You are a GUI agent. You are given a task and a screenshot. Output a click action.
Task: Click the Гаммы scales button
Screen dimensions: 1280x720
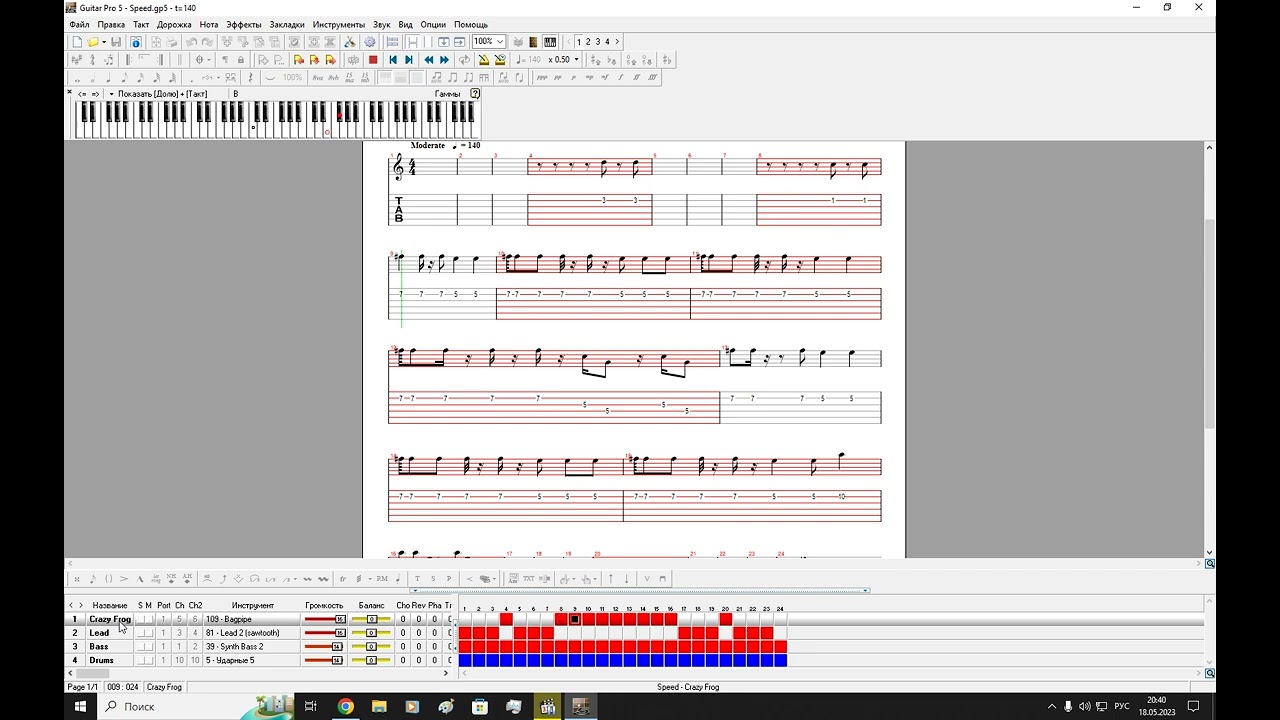coord(447,94)
